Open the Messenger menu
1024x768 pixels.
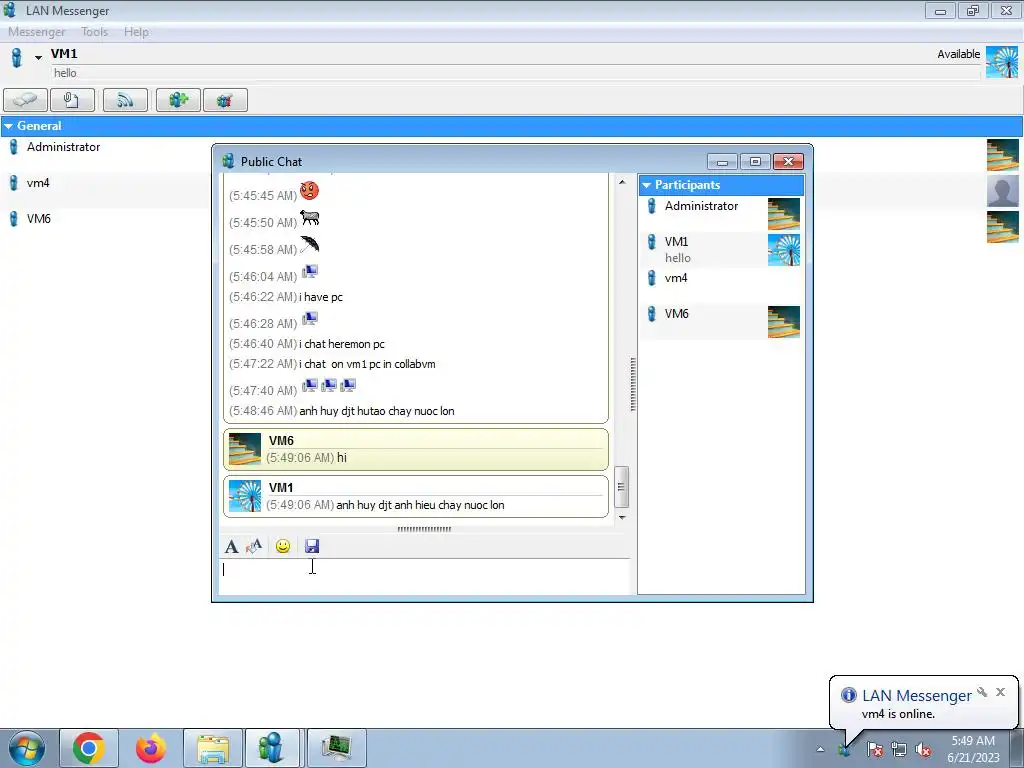point(37,32)
